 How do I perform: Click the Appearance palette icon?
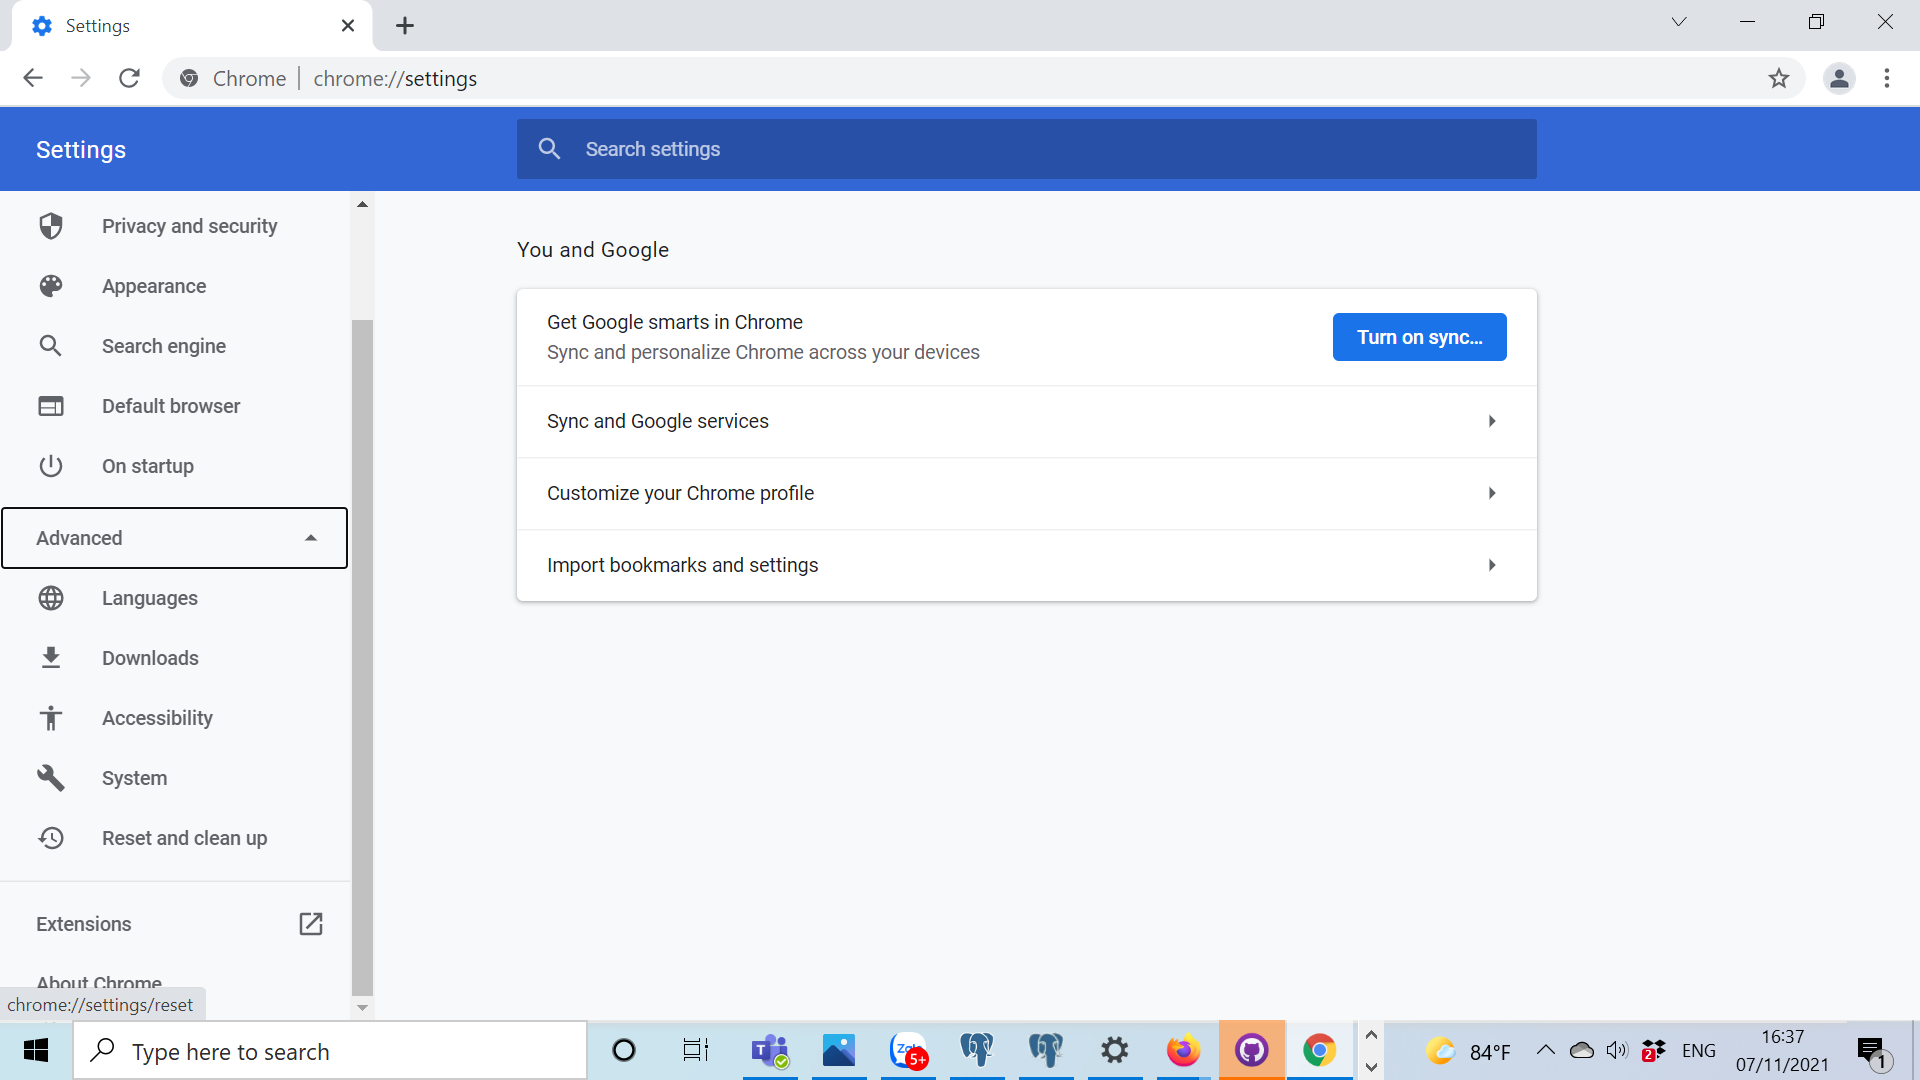point(51,286)
